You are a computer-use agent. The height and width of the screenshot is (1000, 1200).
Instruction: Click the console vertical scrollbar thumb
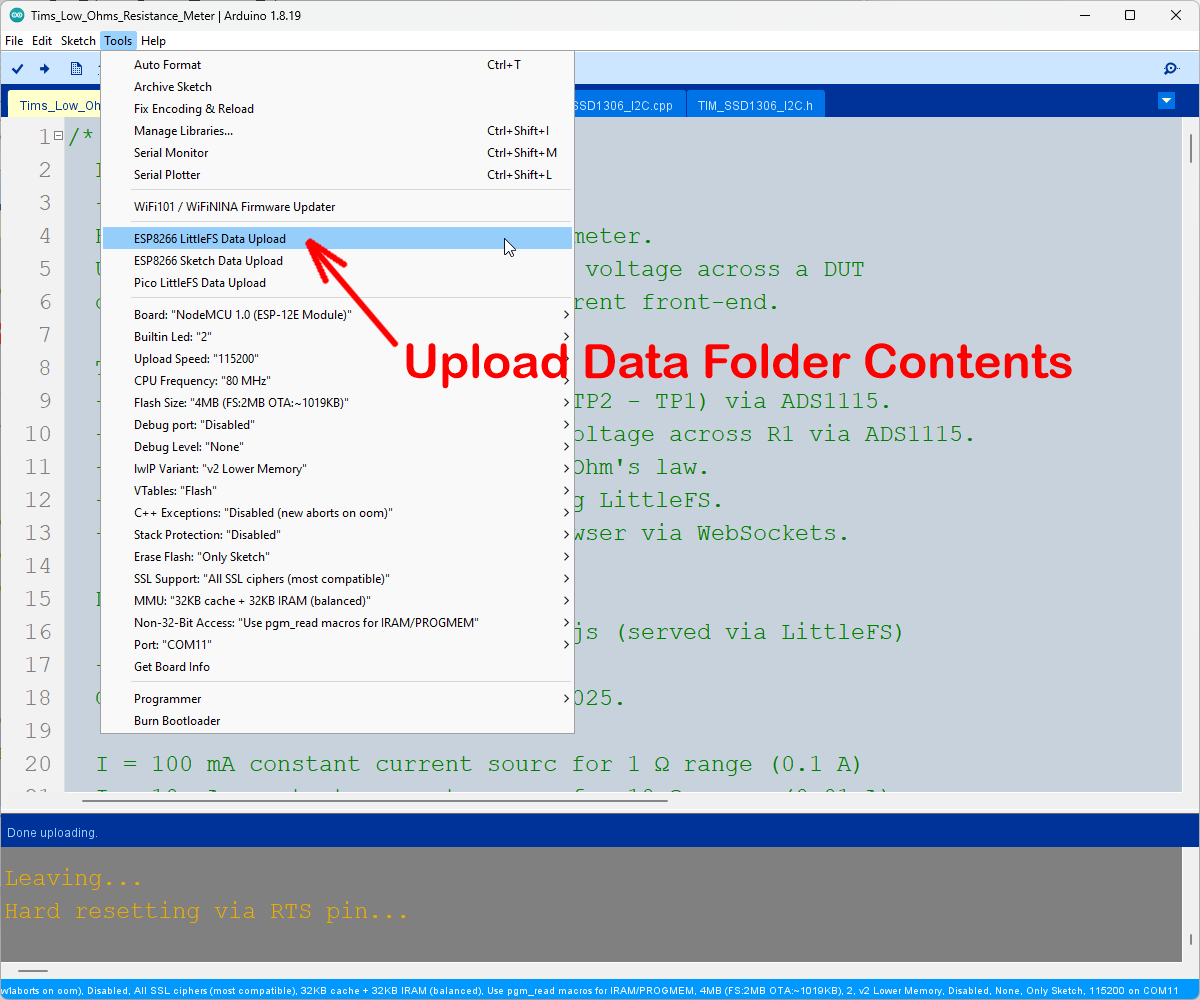(x=1191, y=939)
